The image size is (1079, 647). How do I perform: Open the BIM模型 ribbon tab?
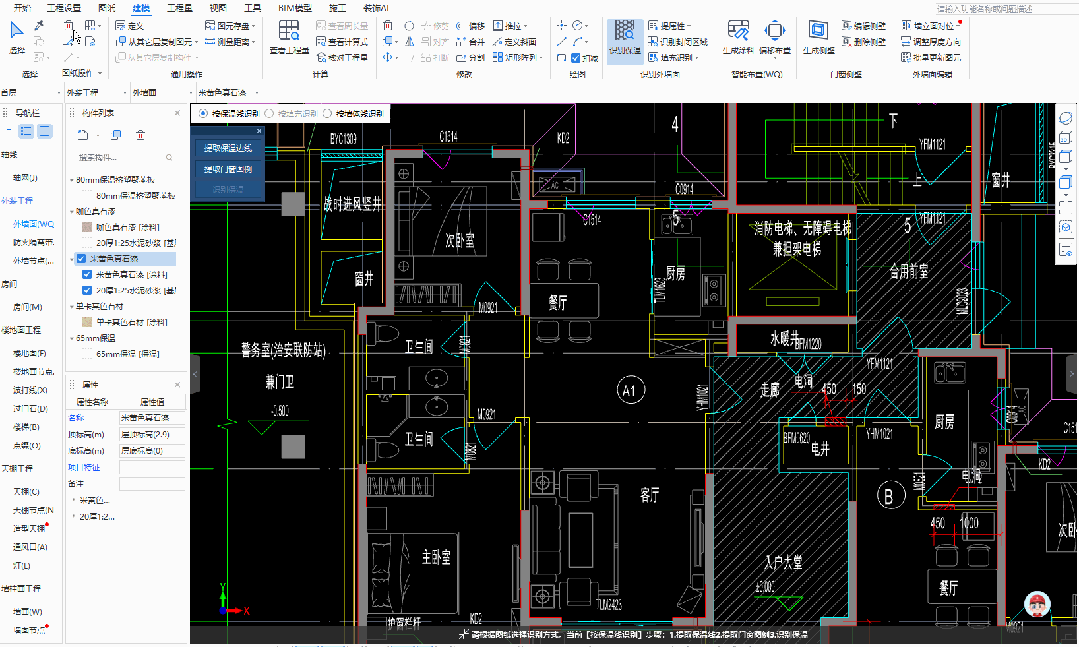click(x=294, y=7)
